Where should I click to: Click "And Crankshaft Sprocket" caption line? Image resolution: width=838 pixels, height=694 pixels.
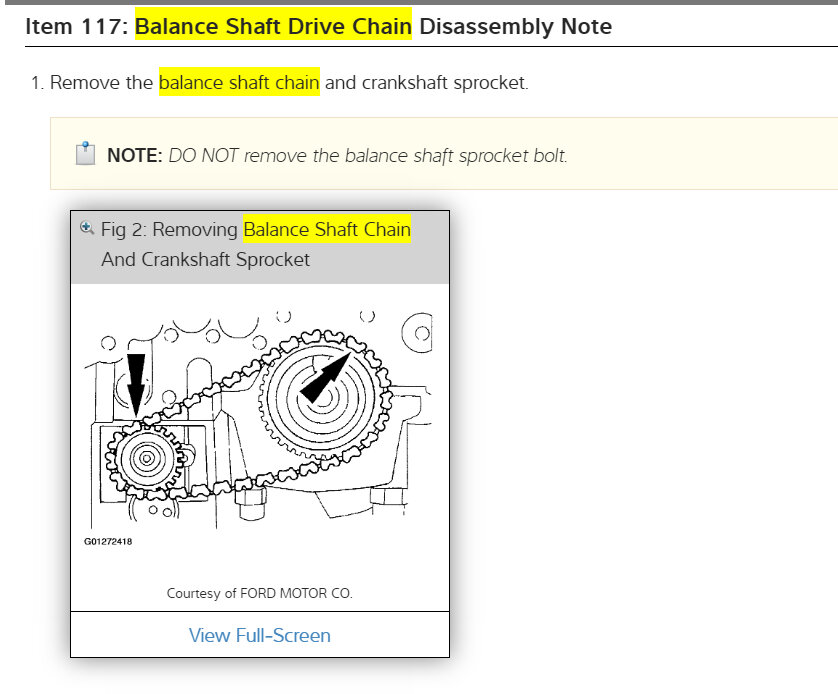(x=205, y=259)
